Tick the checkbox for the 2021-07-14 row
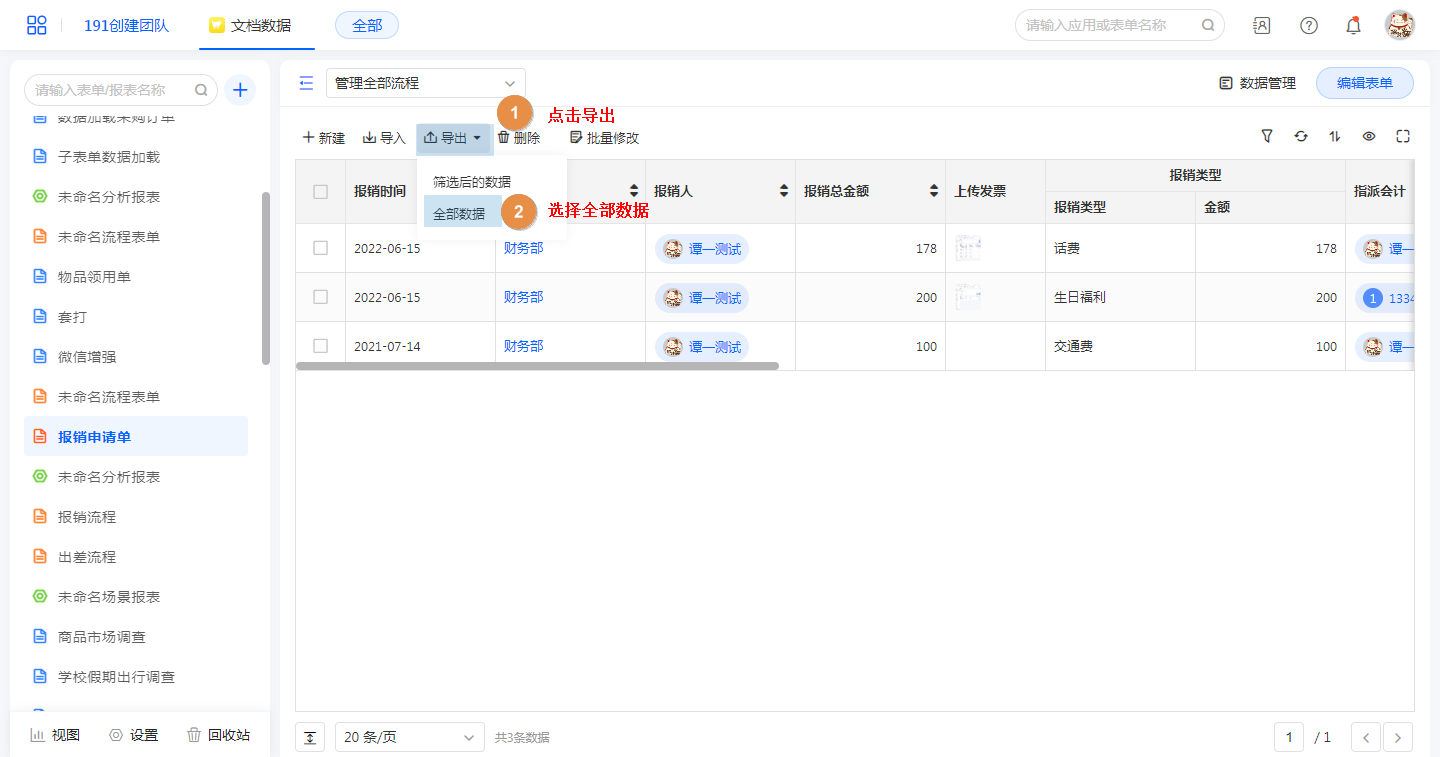 click(320, 346)
